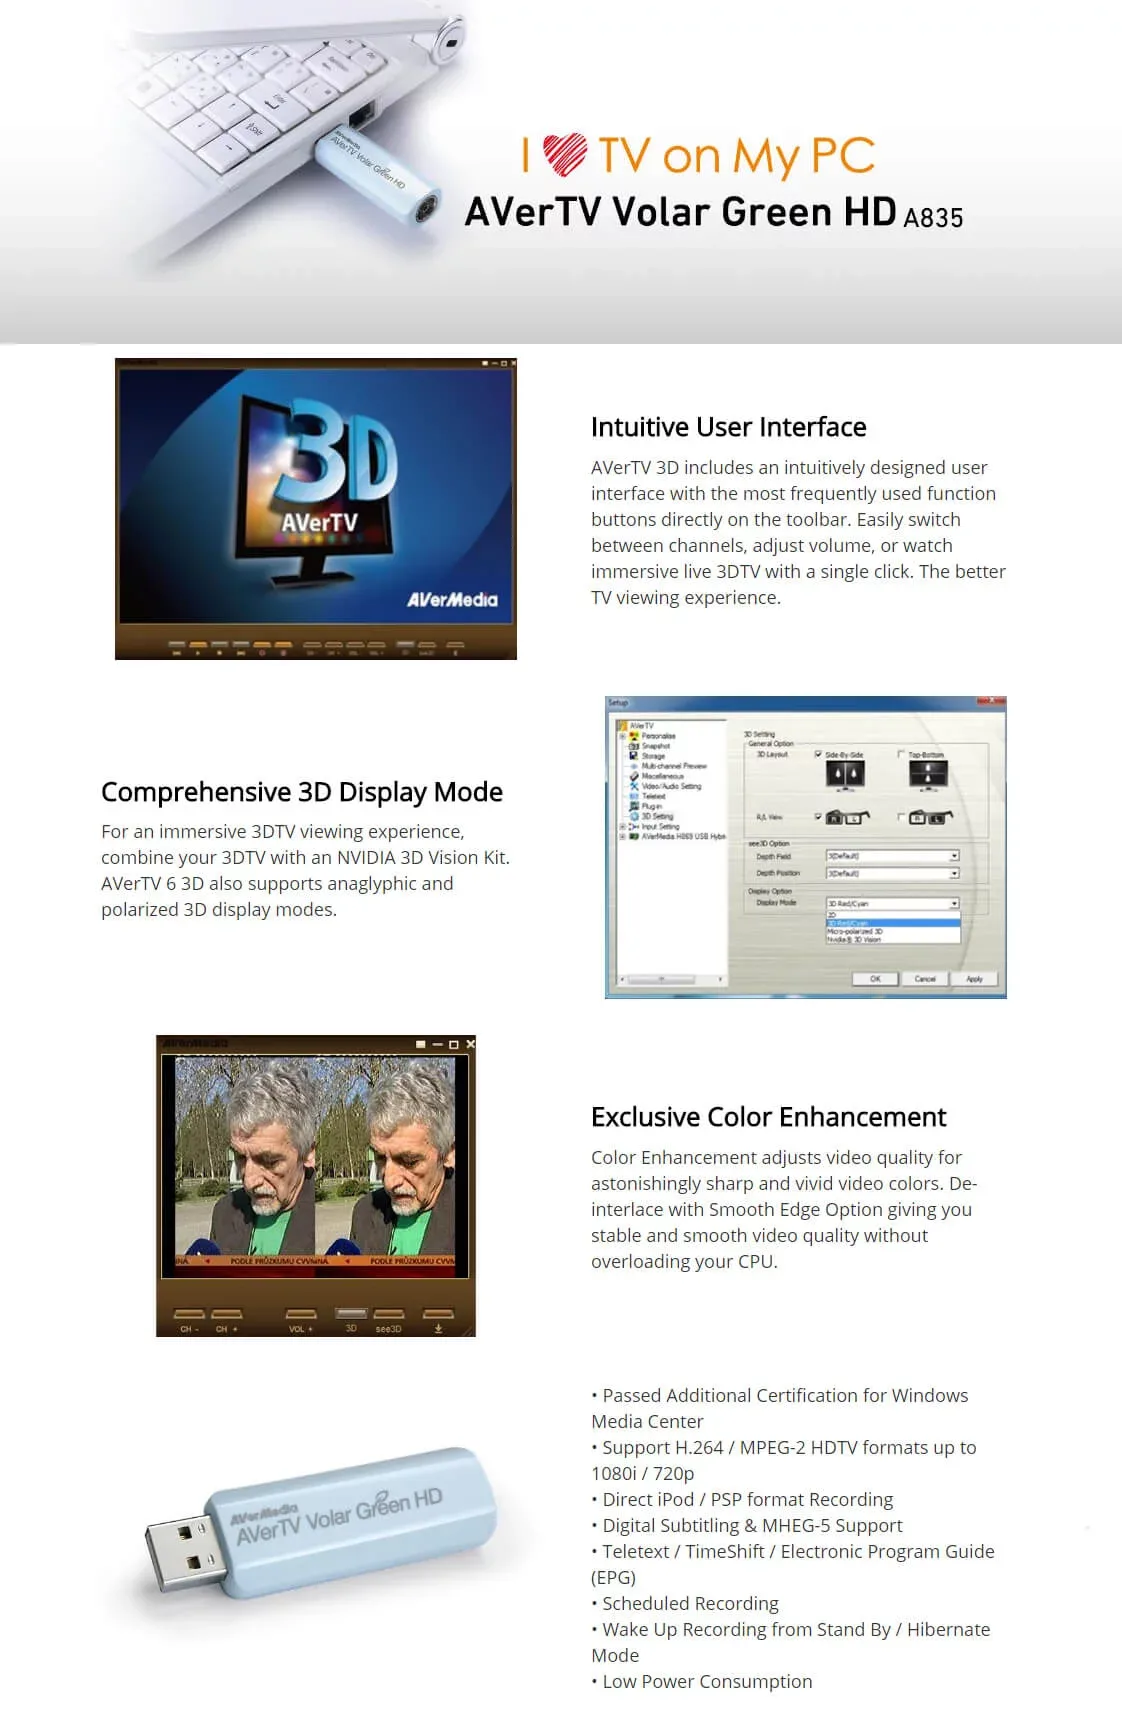Click 'Digital Subtitling & MHEG-5 Support' bullet
The image size is (1122, 1719).
click(747, 1525)
